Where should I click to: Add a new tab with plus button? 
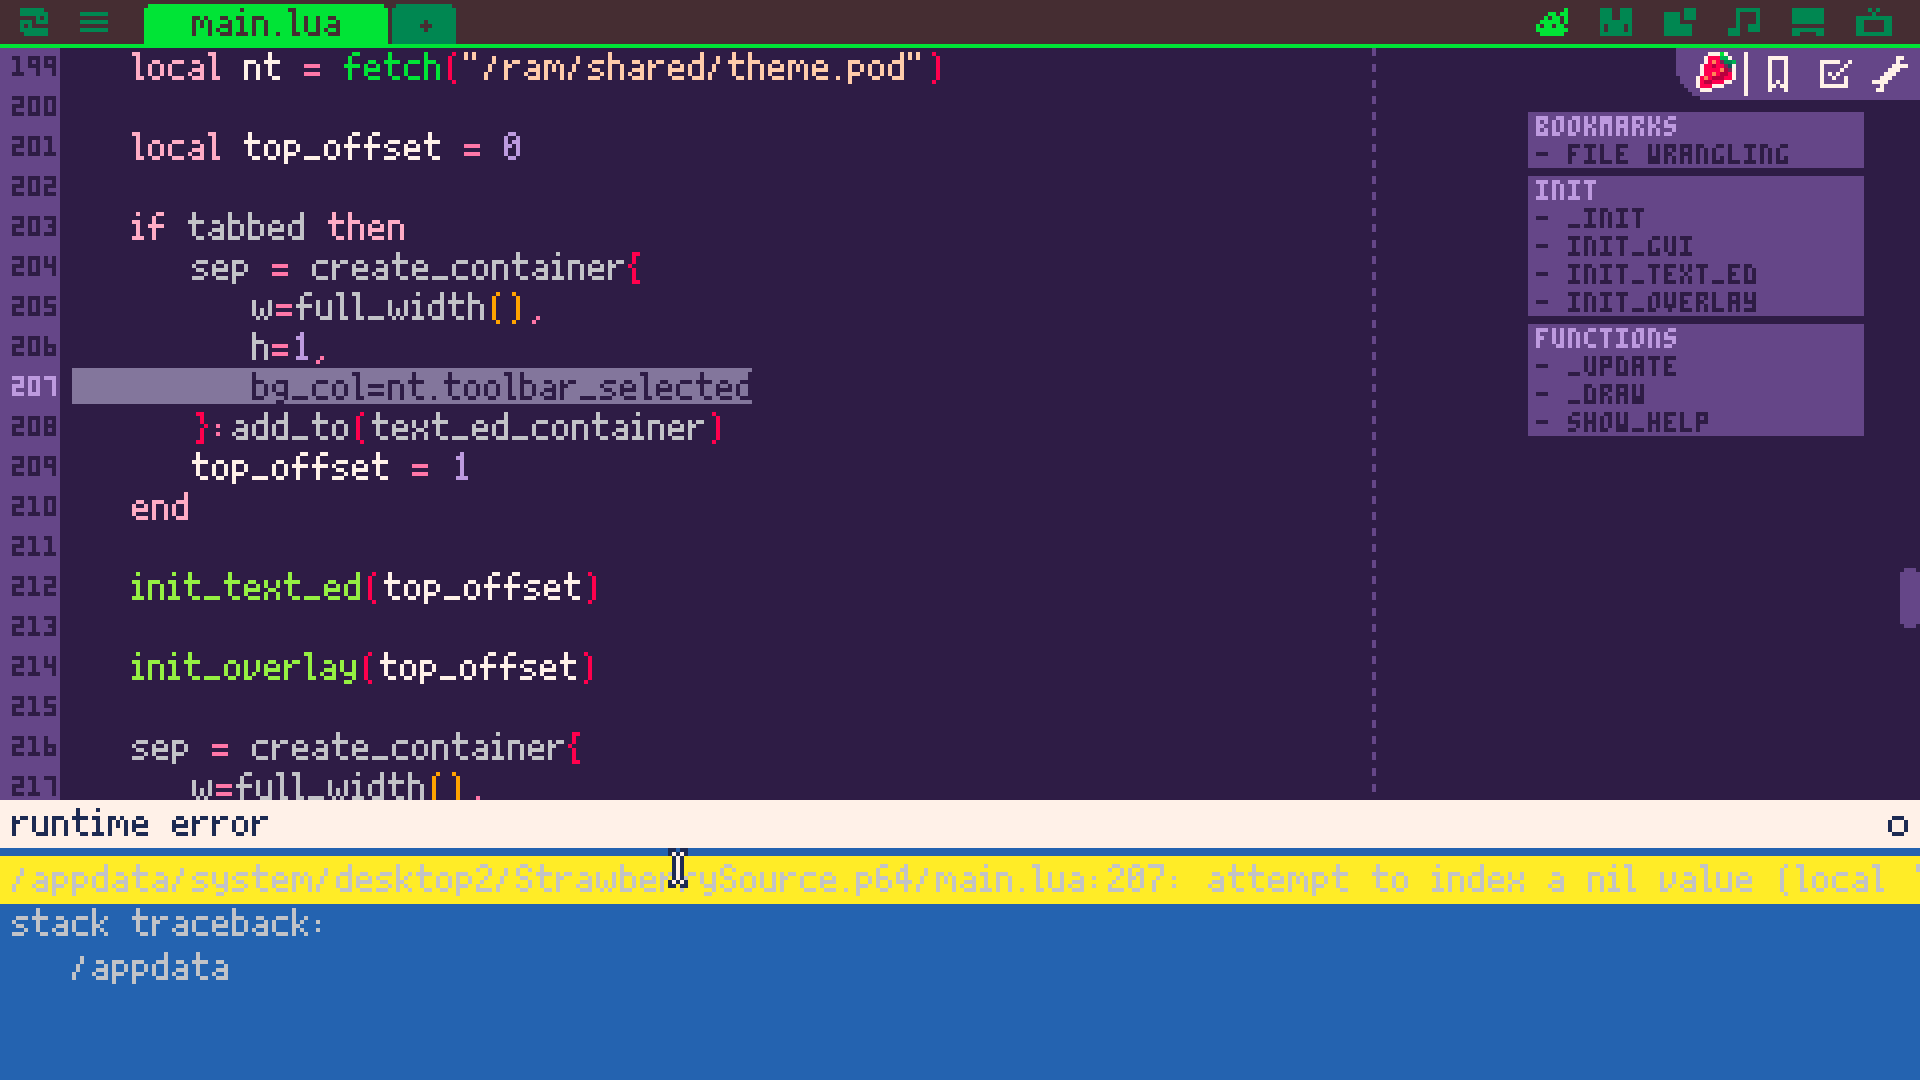click(x=424, y=25)
